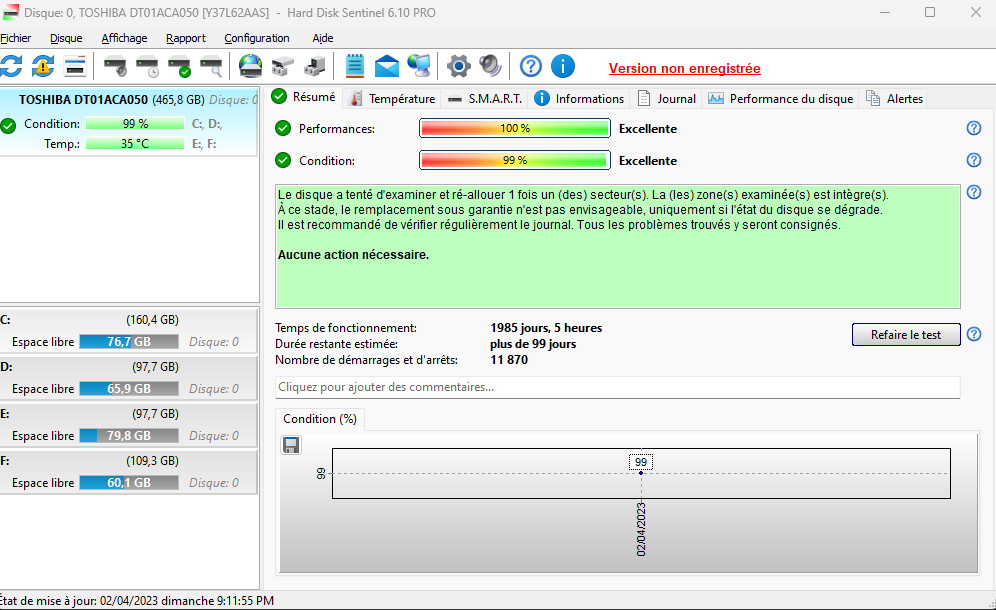Screen dimensions: 996x610
Task: Click the 99 data point on chart
Action: pos(641,473)
